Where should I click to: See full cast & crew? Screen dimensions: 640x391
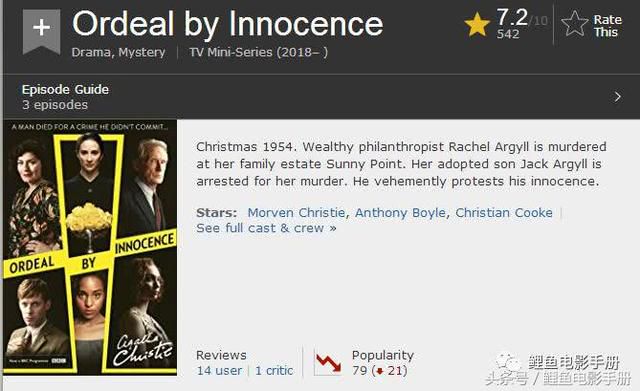click(x=266, y=228)
